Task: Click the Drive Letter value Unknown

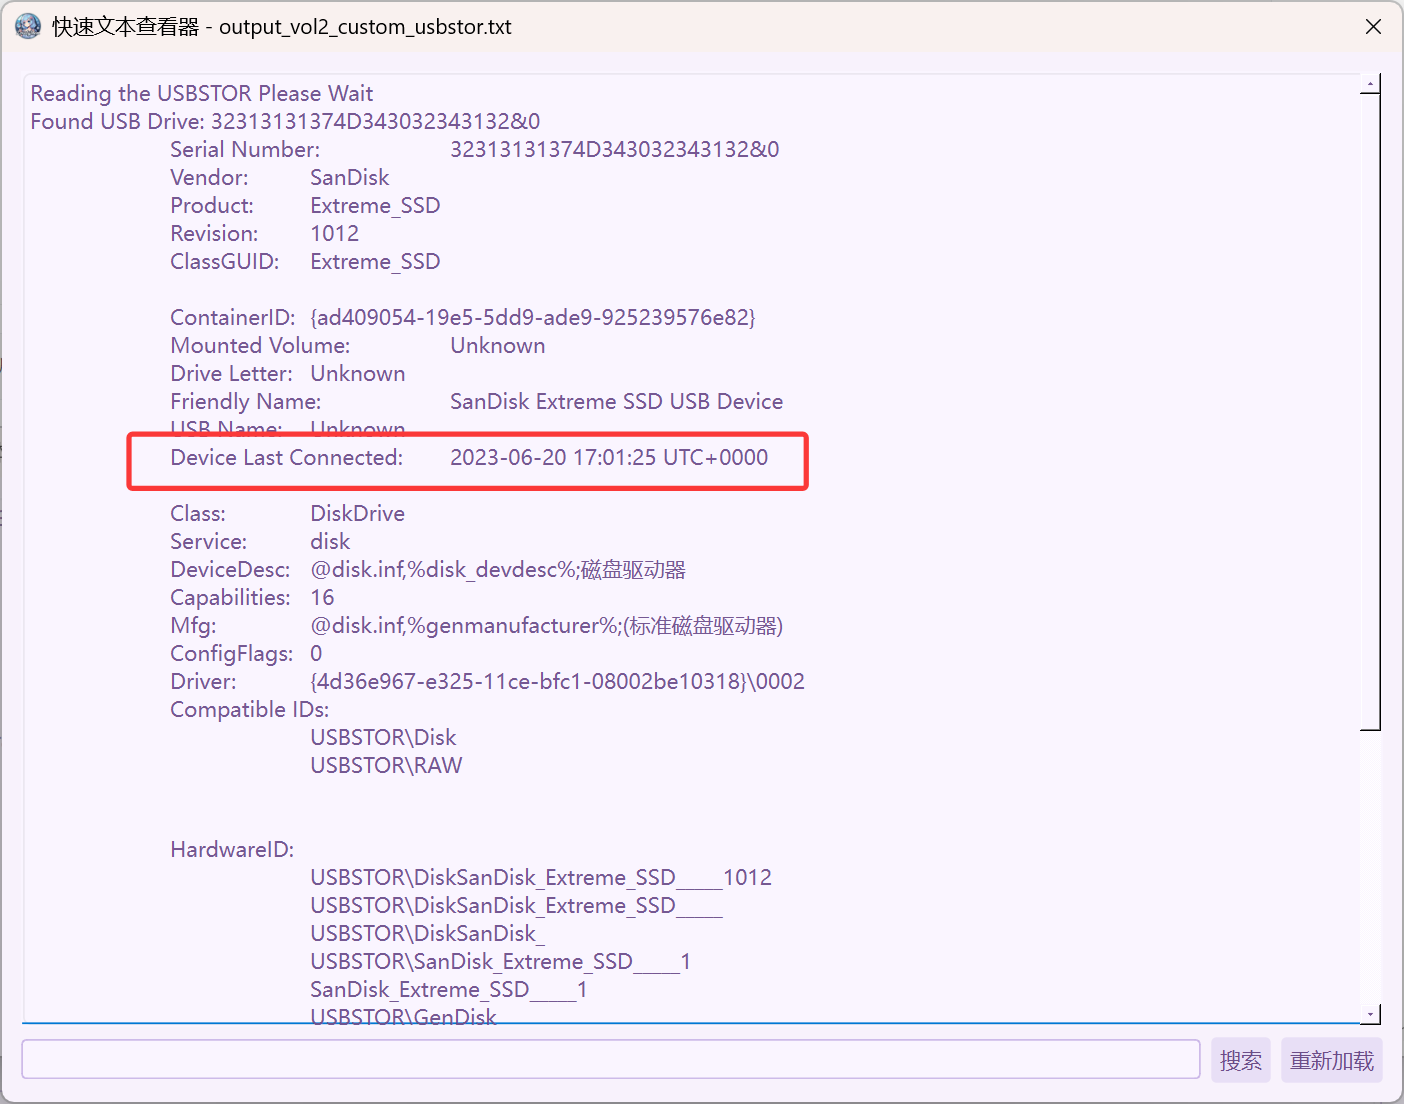Action: (358, 373)
